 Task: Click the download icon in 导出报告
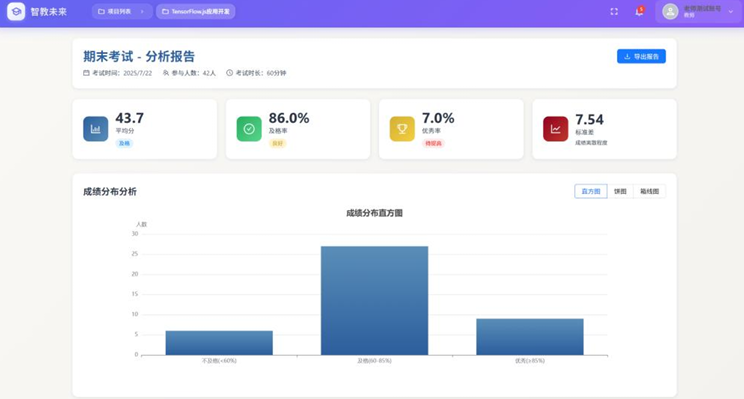click(x=627, y=56)
